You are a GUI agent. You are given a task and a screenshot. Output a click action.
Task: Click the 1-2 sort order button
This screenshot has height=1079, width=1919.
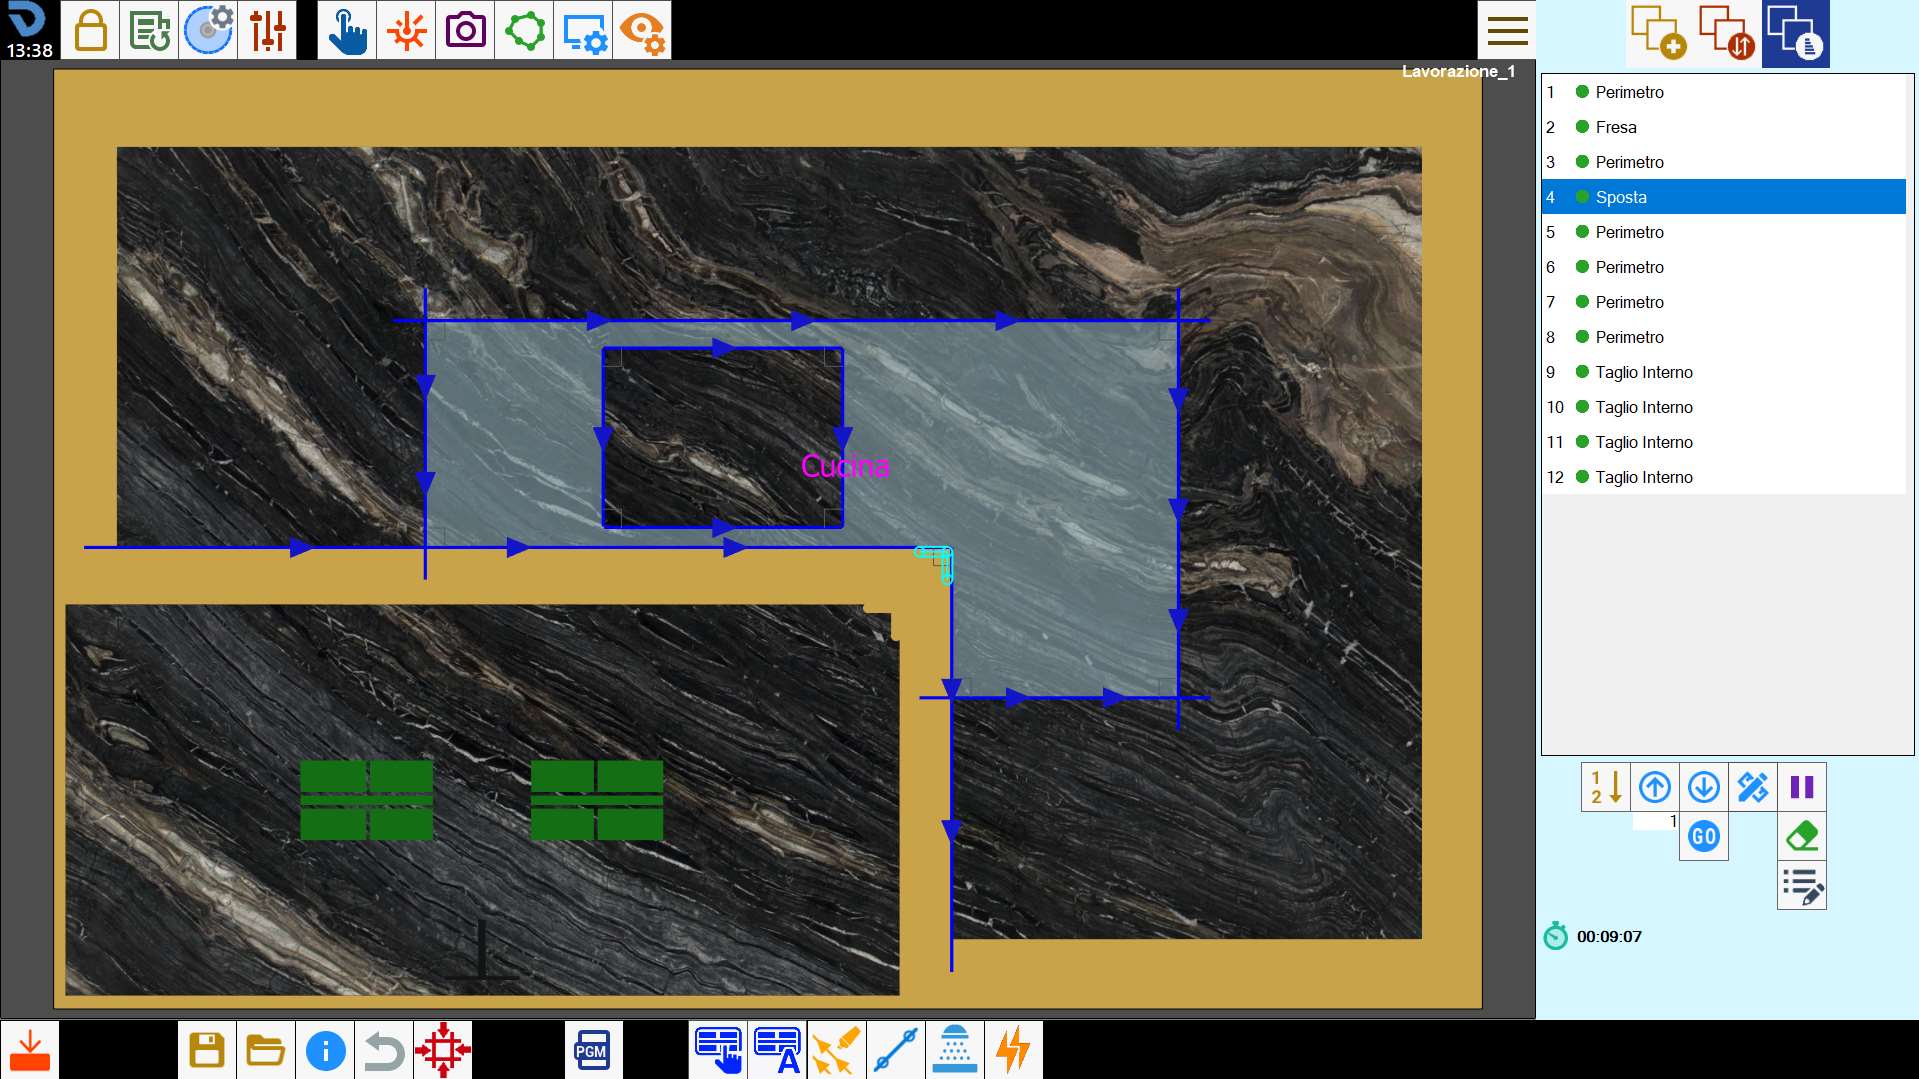click(1605, 787)
